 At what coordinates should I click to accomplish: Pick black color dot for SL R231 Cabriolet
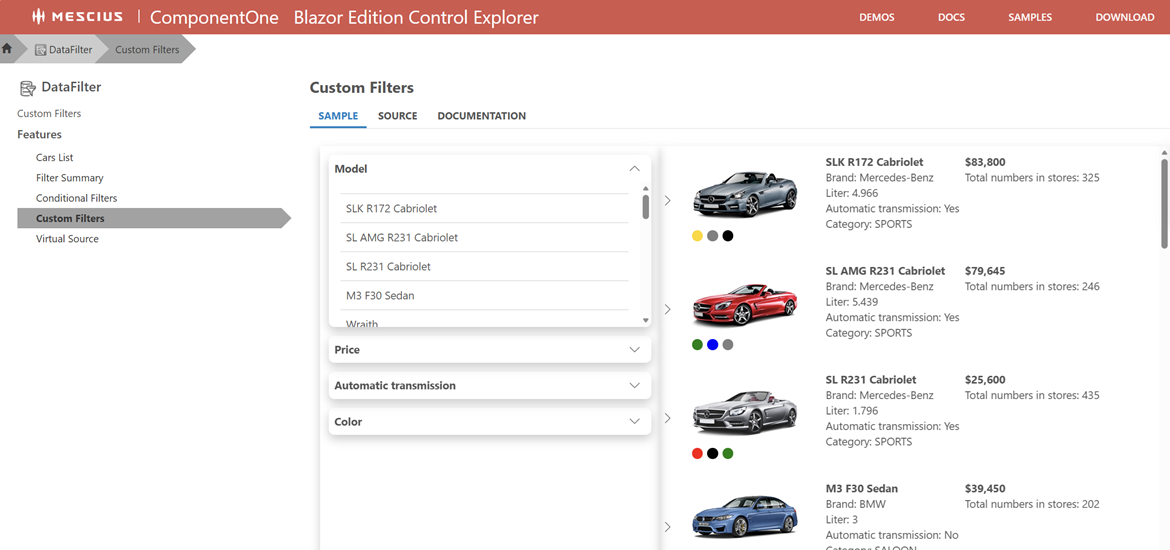click(713, 453)
